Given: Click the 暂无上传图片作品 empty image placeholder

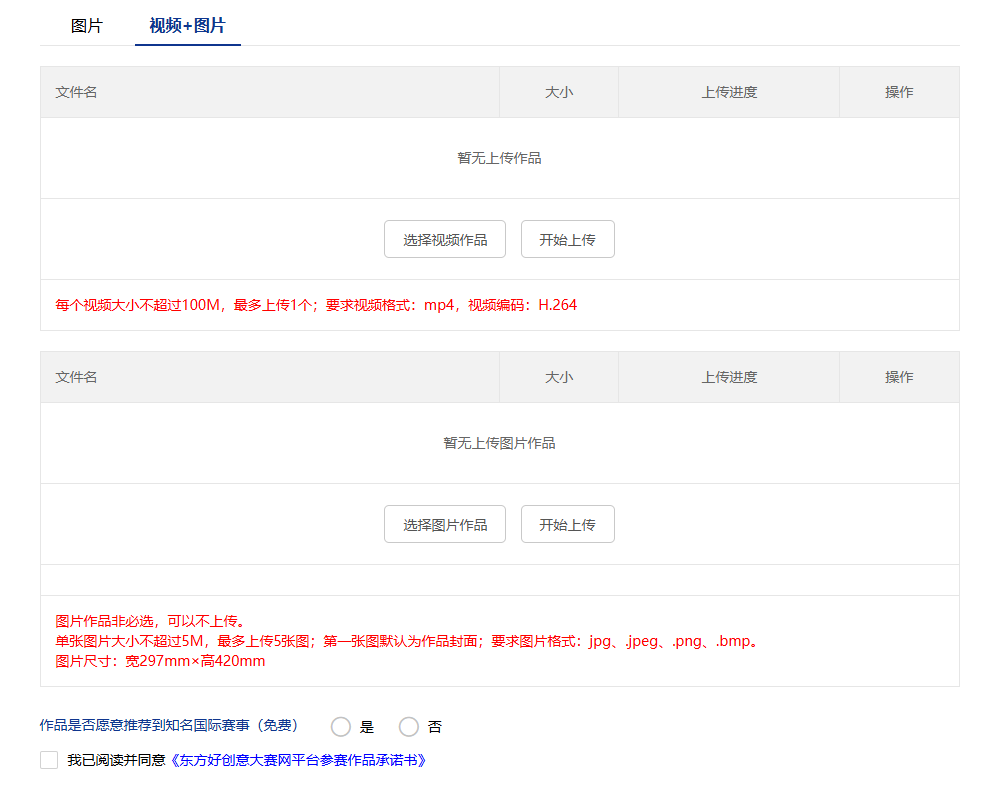Looking at the screenshot, I should tap(499, 443).
